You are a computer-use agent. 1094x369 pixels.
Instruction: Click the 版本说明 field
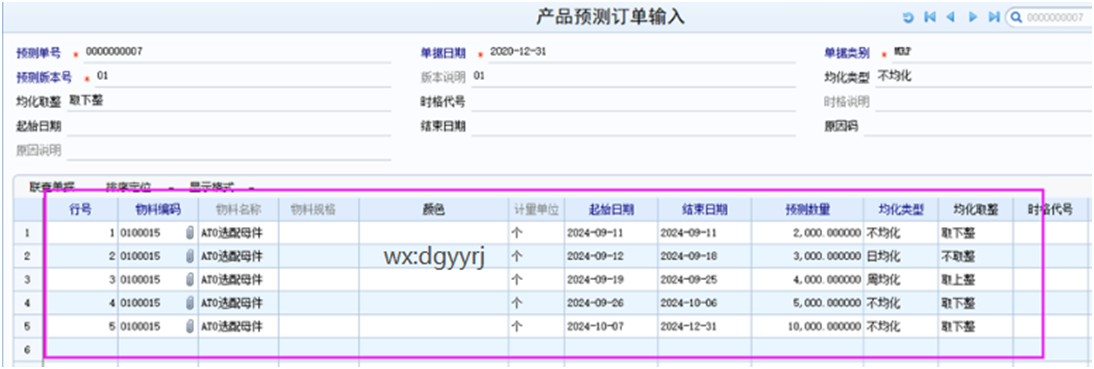(634, 77)
